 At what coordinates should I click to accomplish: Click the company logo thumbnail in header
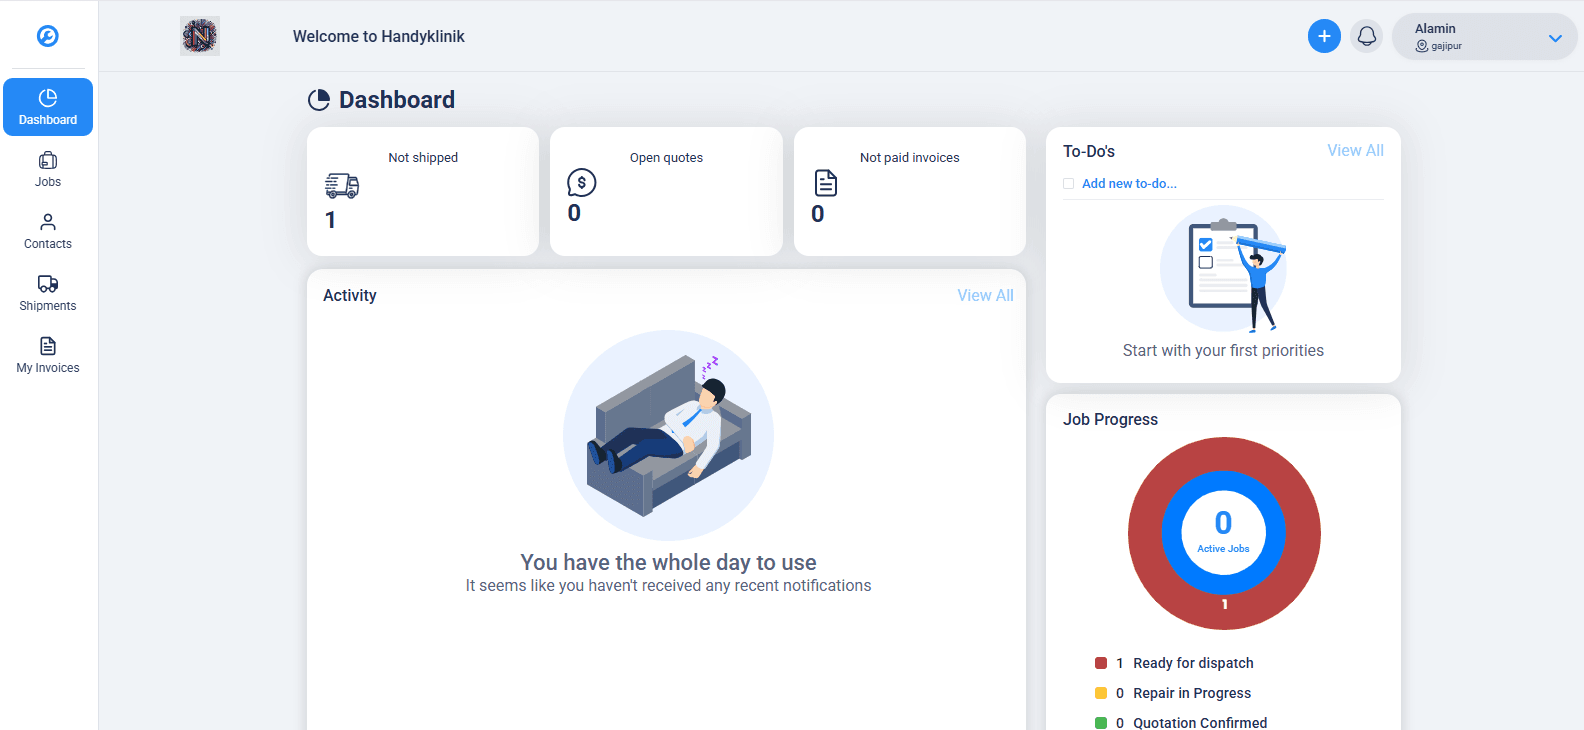coord(200,36)
